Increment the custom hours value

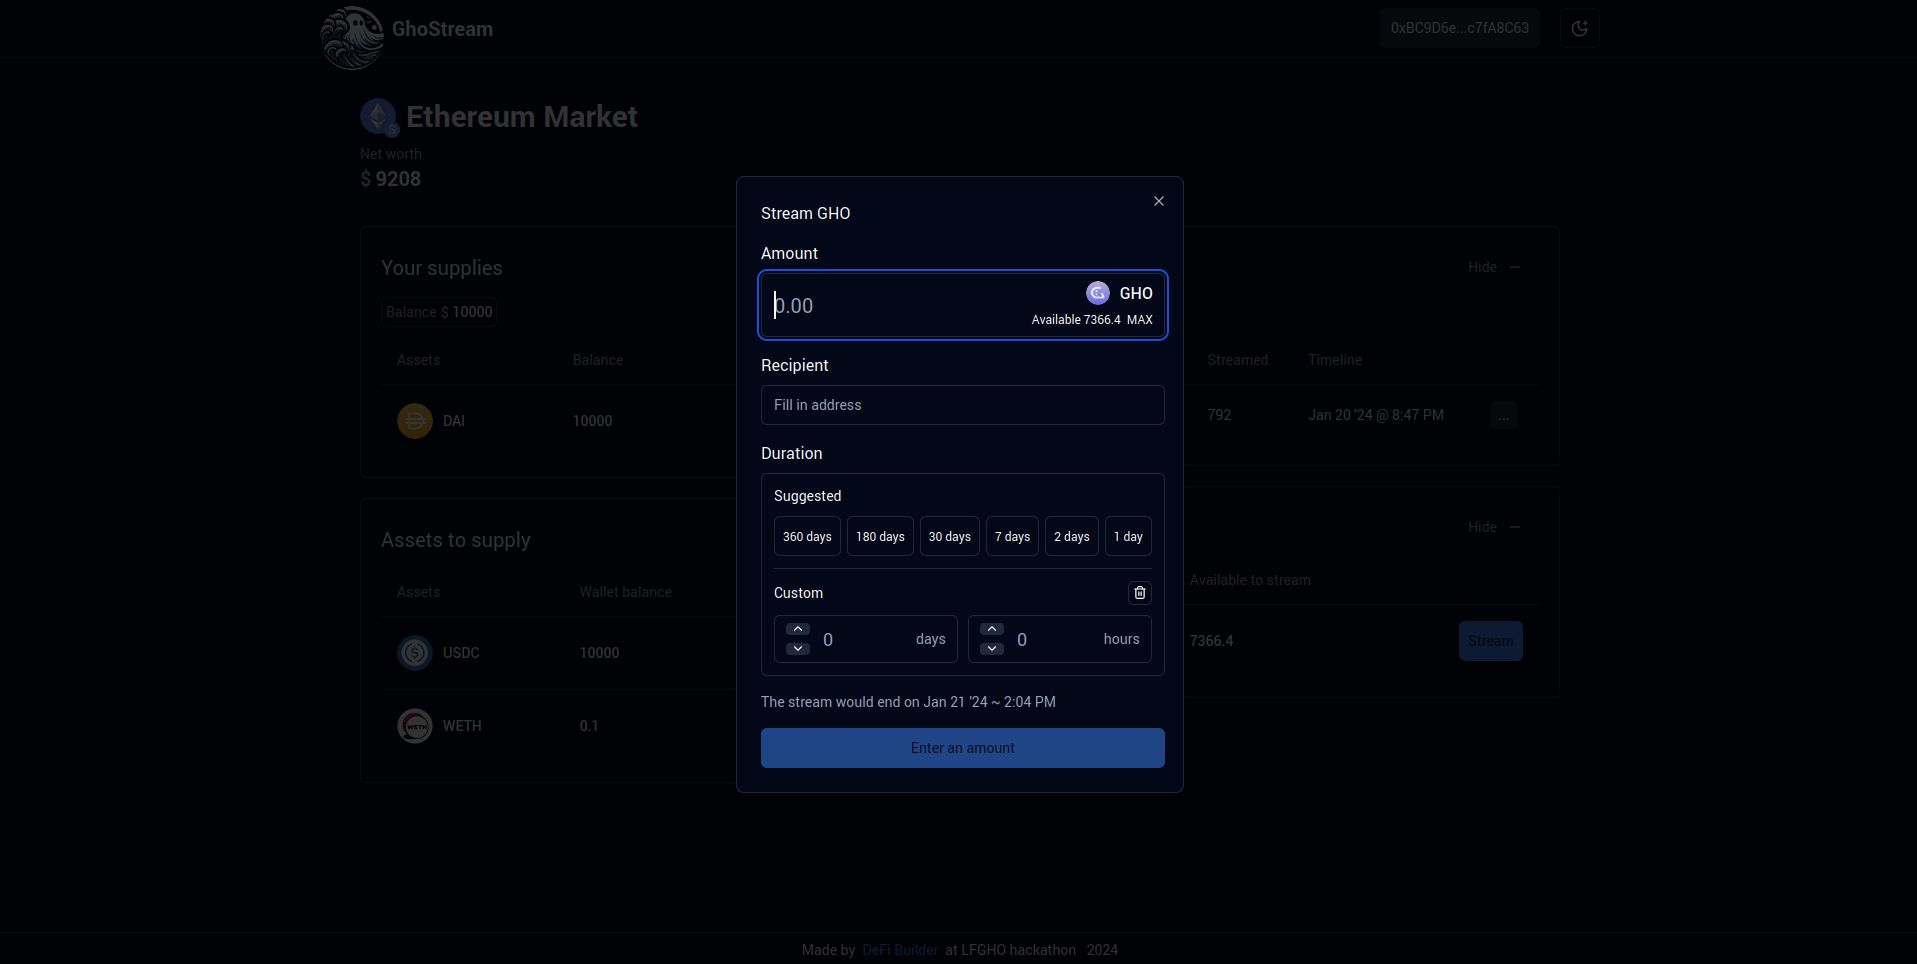[x=991, y=629]
